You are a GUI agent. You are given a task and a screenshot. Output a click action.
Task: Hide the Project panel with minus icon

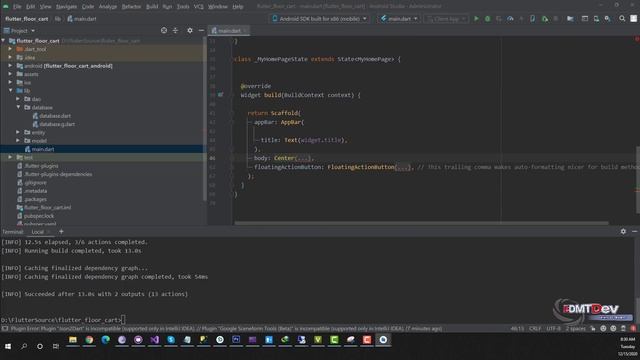(201, 31)
